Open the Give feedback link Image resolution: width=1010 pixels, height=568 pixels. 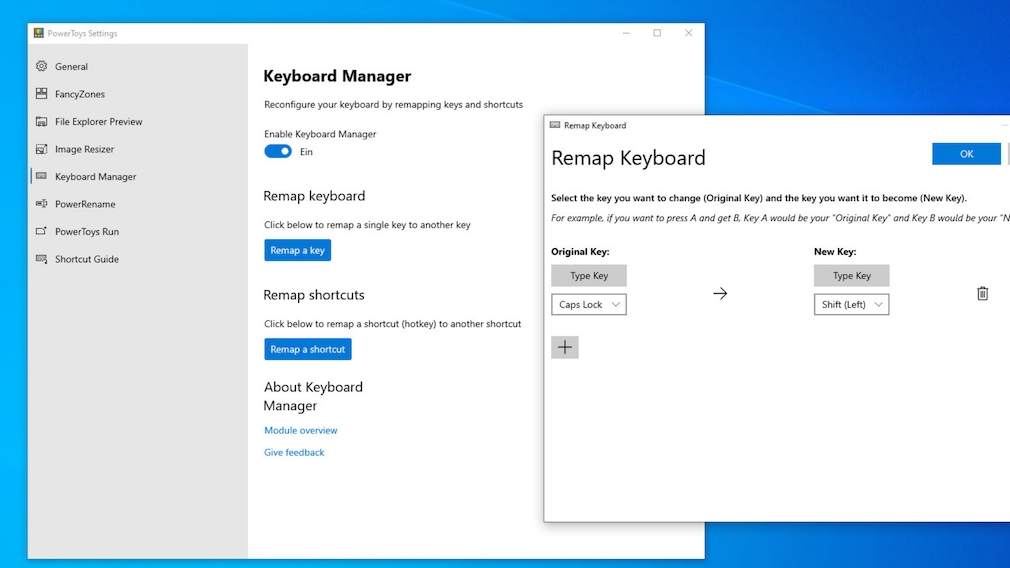click(x=294, y=452)
